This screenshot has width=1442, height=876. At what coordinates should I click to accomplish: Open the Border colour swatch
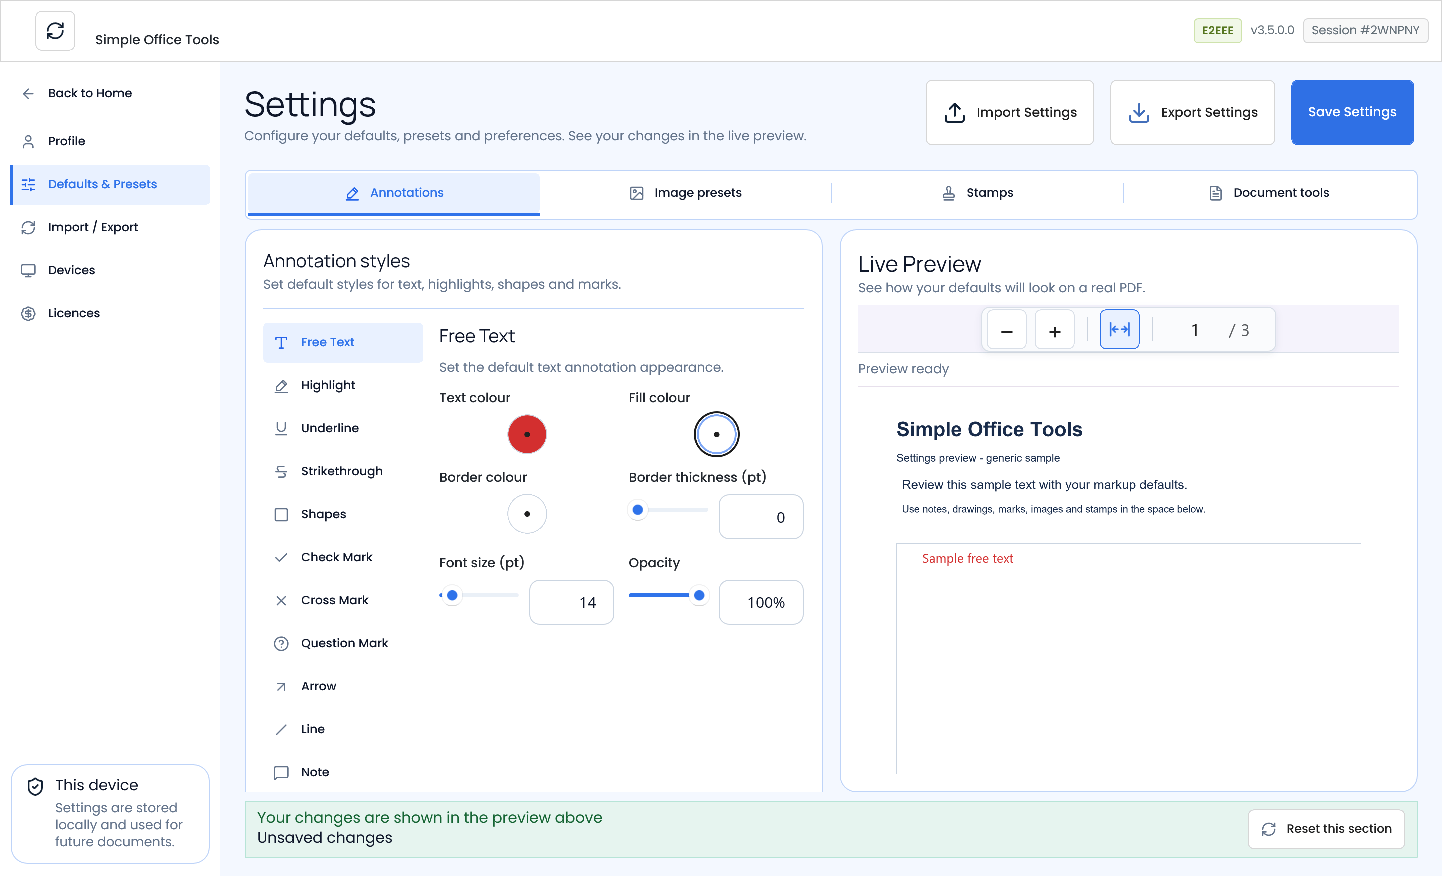(527, 514)
